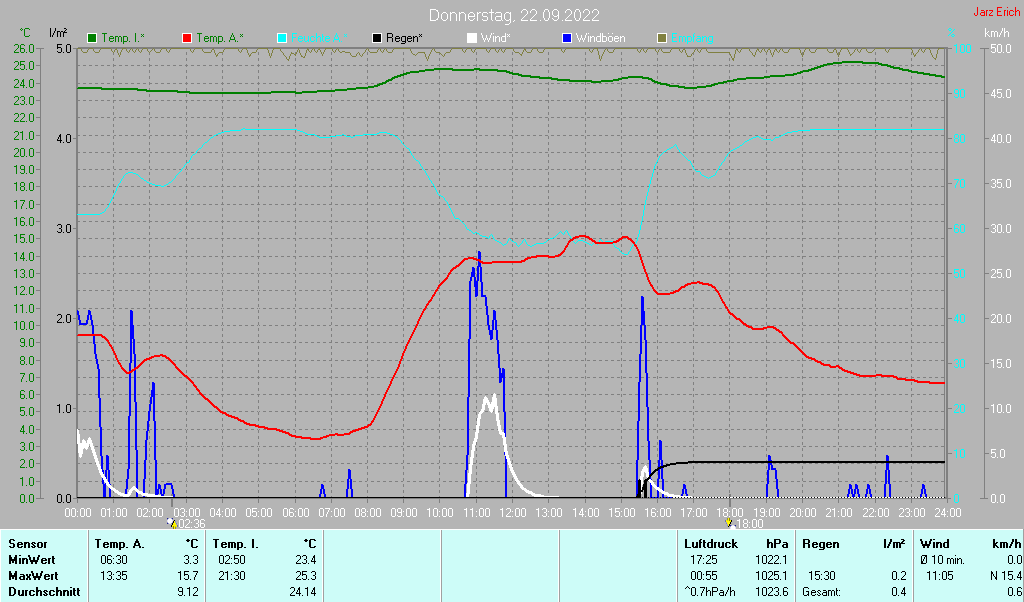The image size is (1024, 602).
Task: Click the '26.0' temperature axis value
Action: 24,48
